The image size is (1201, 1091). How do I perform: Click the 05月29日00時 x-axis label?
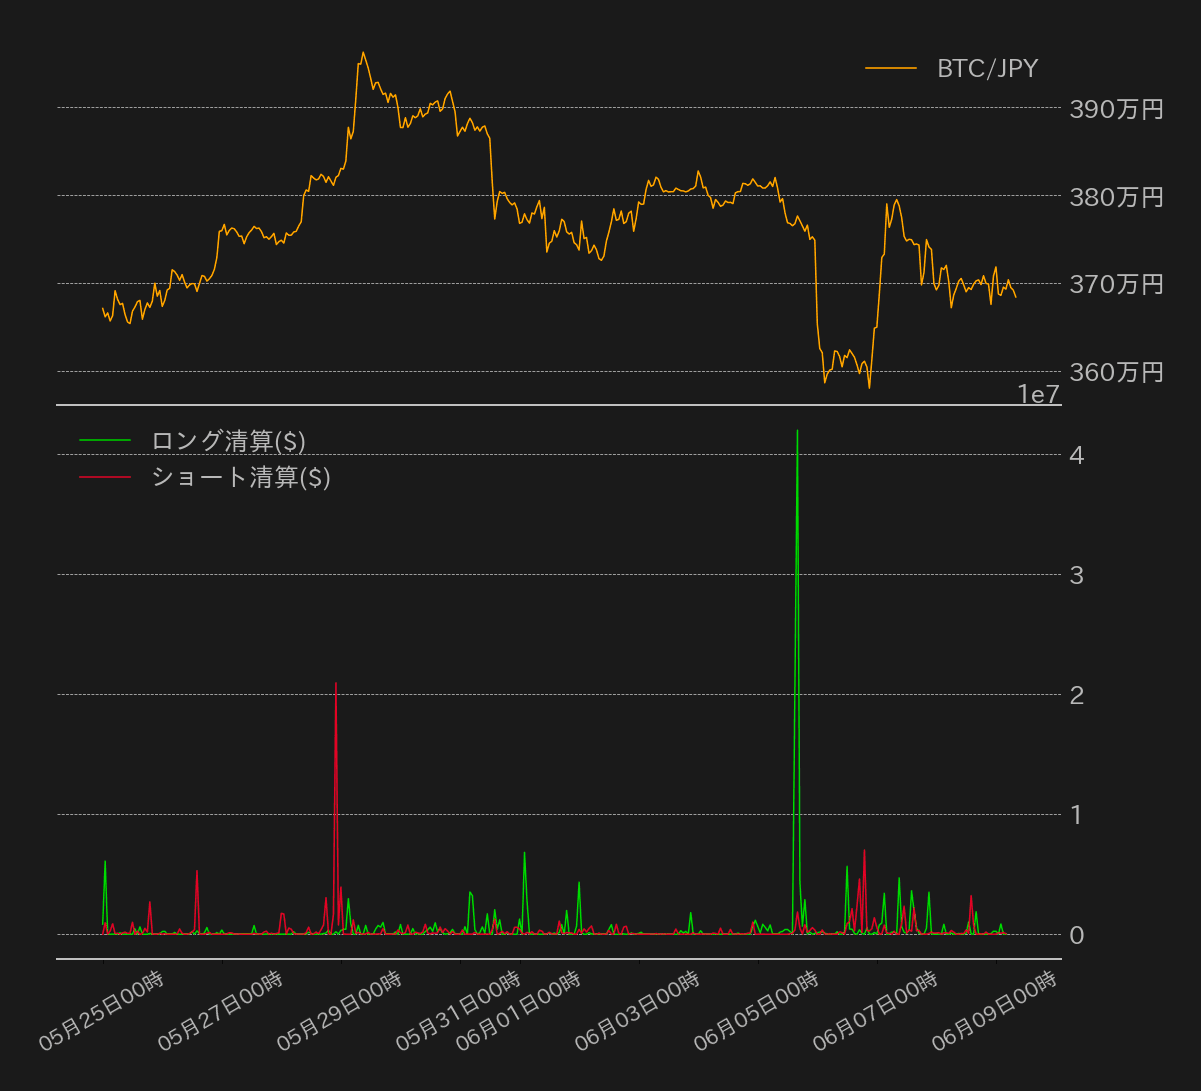[340, 1010]
